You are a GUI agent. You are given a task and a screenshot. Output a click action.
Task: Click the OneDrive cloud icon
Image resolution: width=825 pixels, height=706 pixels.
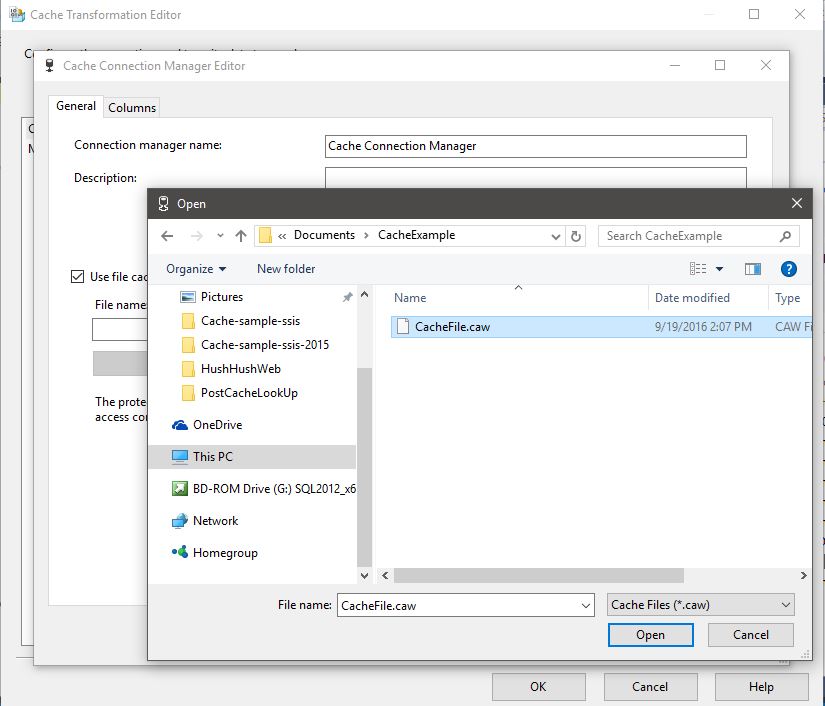(x=180, y=425)
